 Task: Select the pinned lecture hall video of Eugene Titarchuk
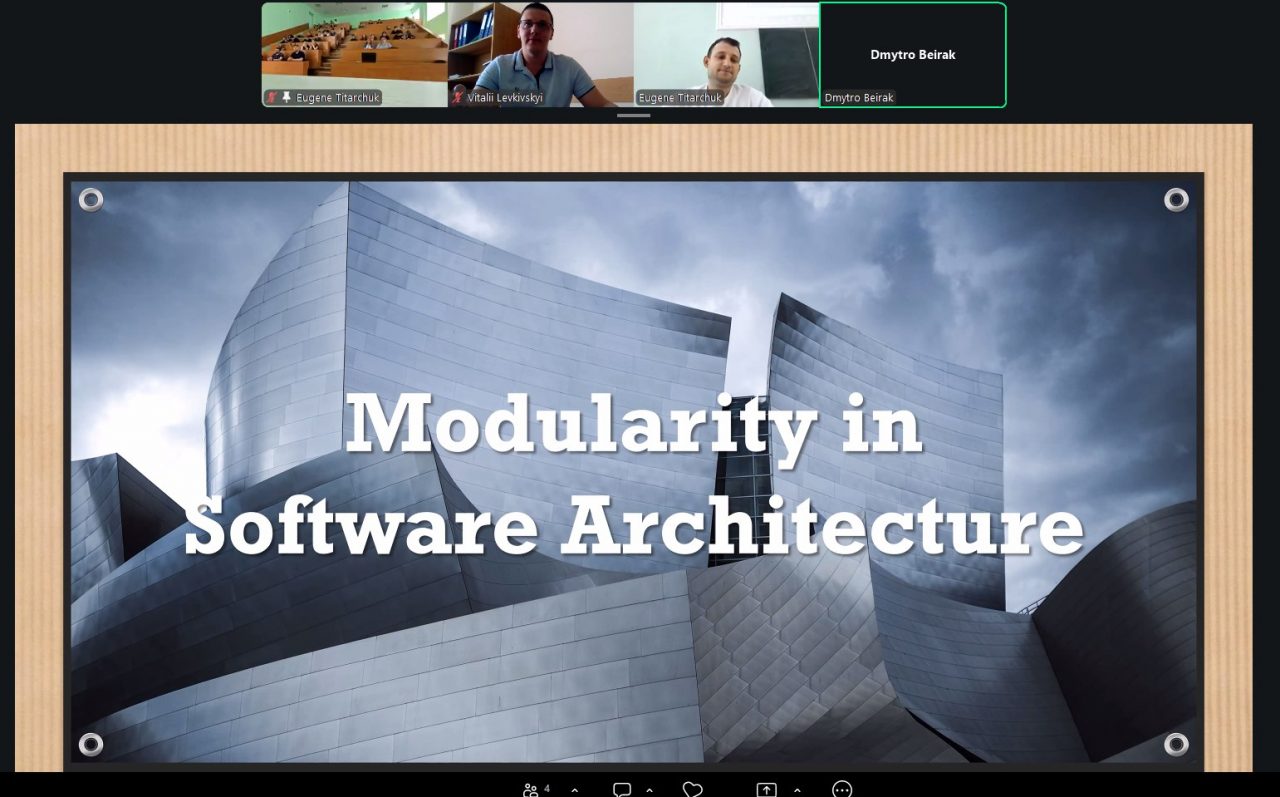(354, 54)
